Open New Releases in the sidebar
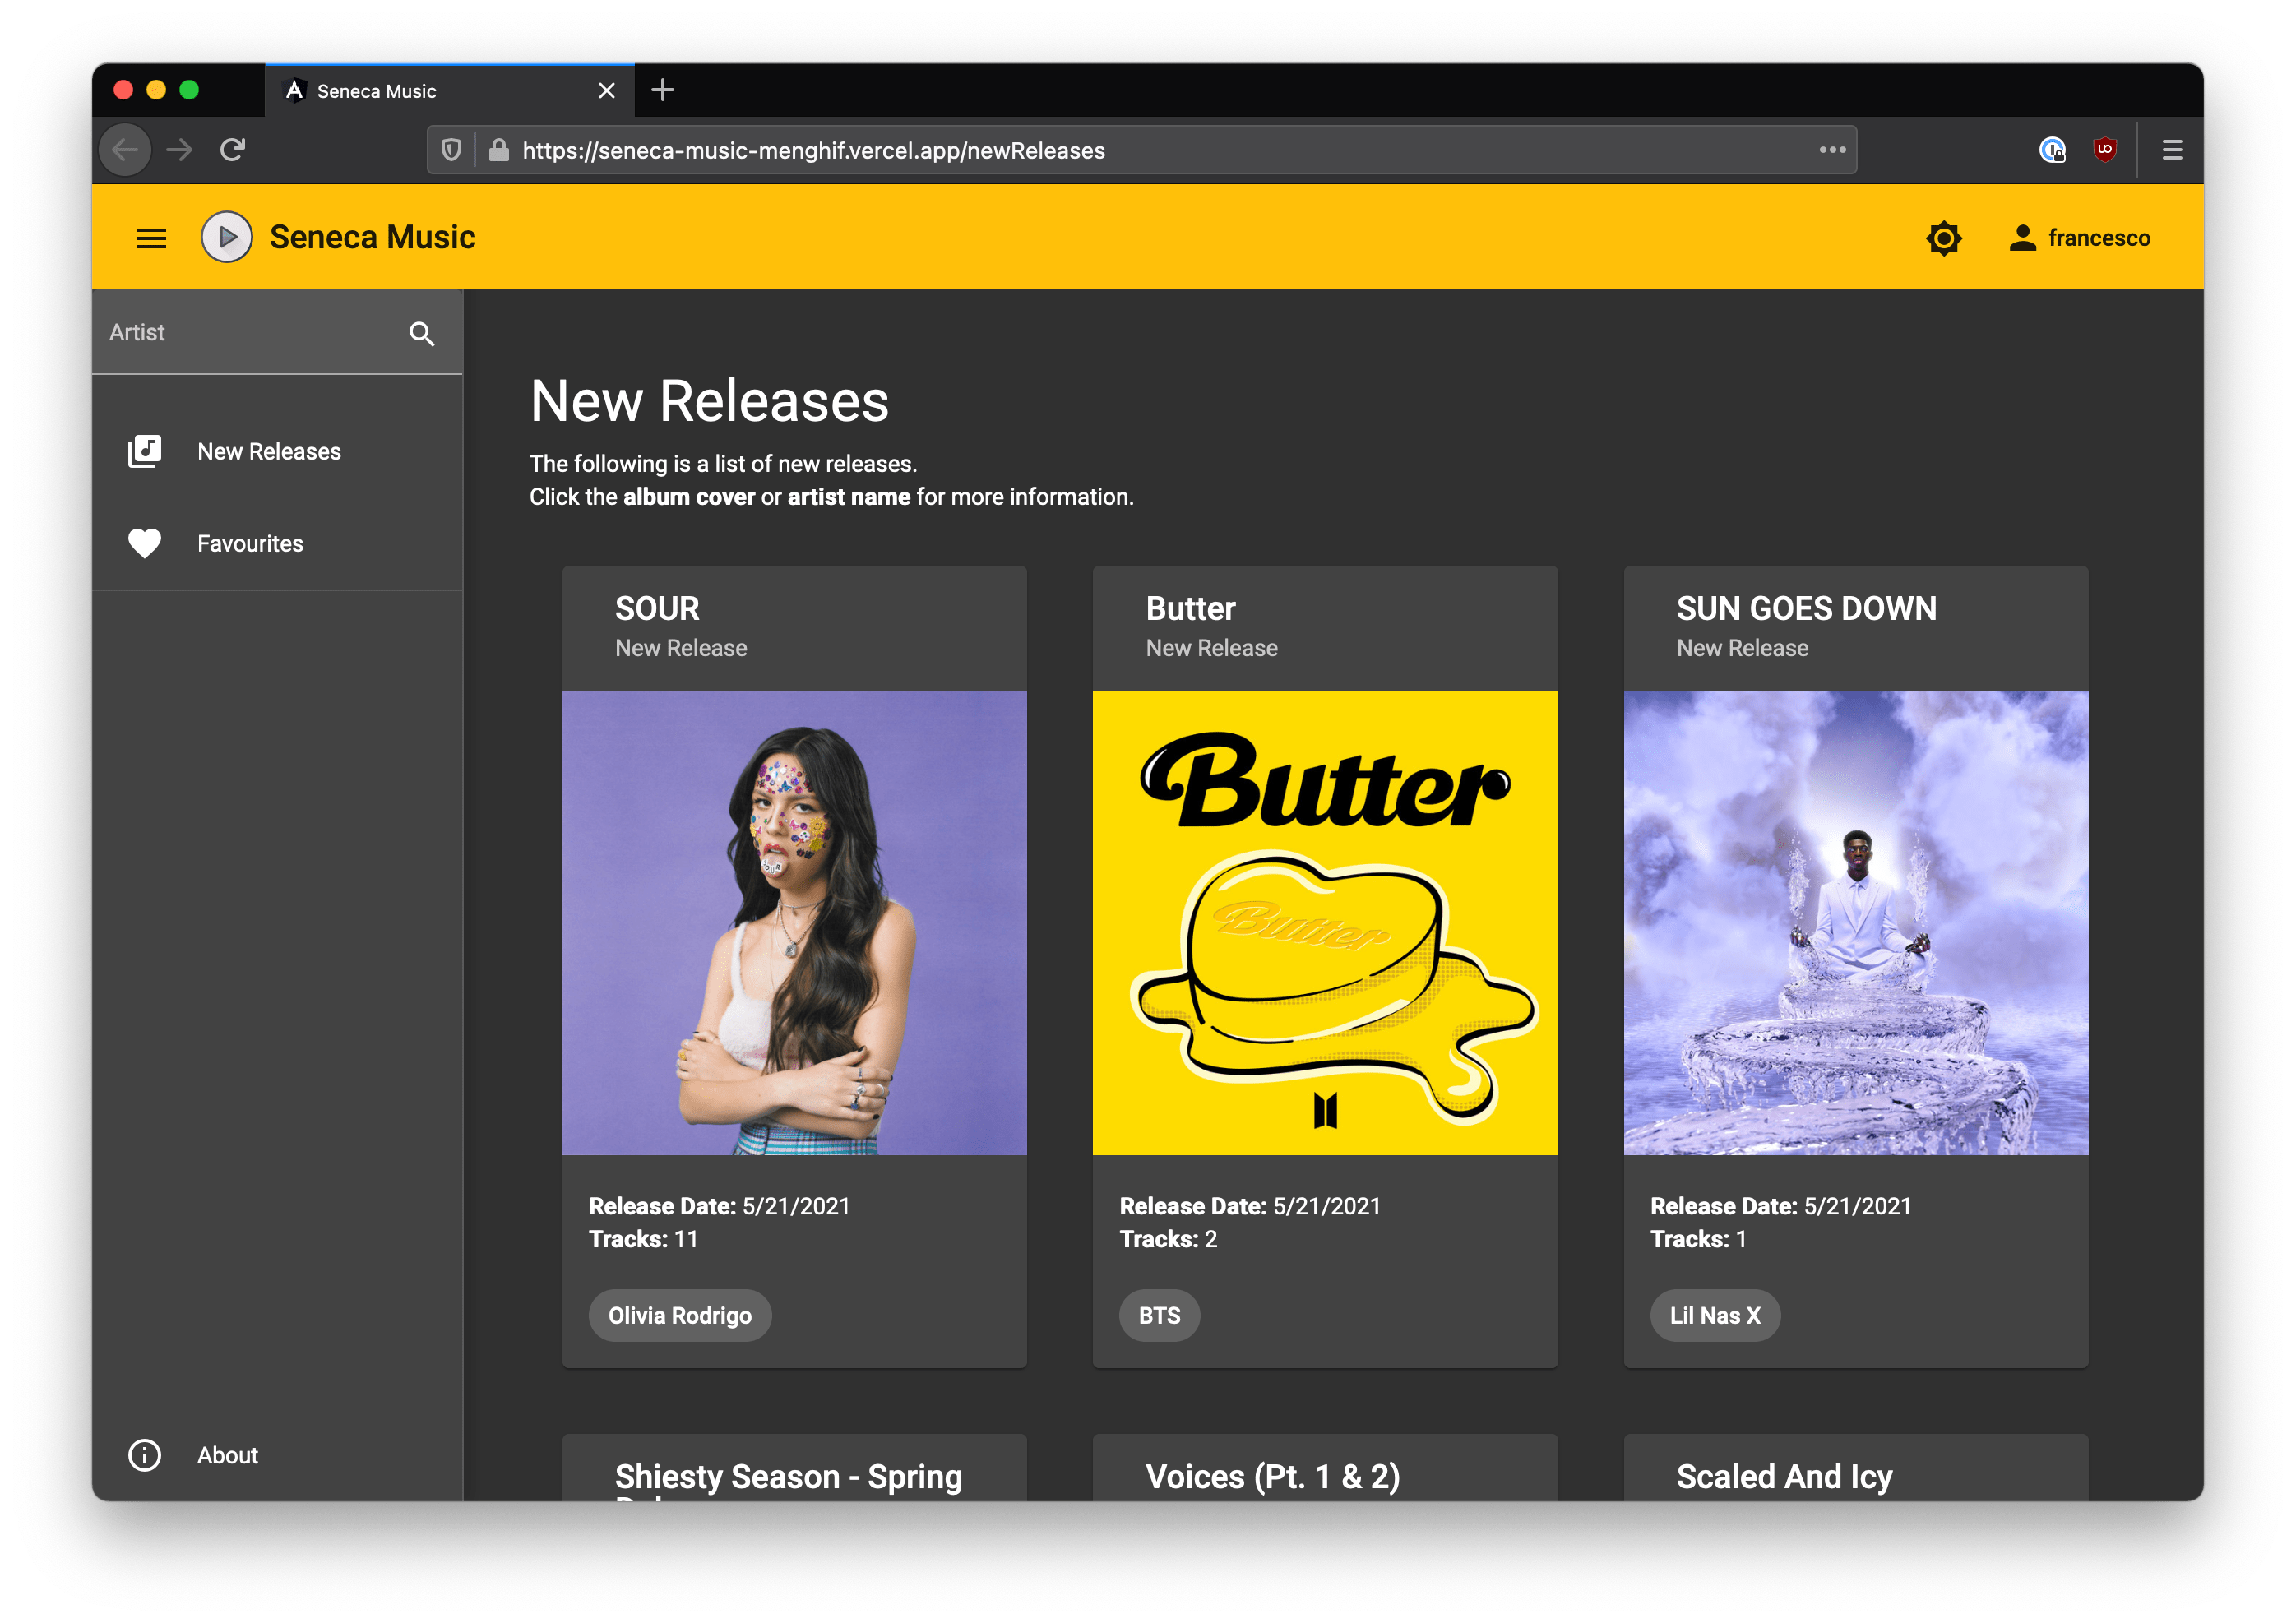2296x1623 pixels. [268, 452]
